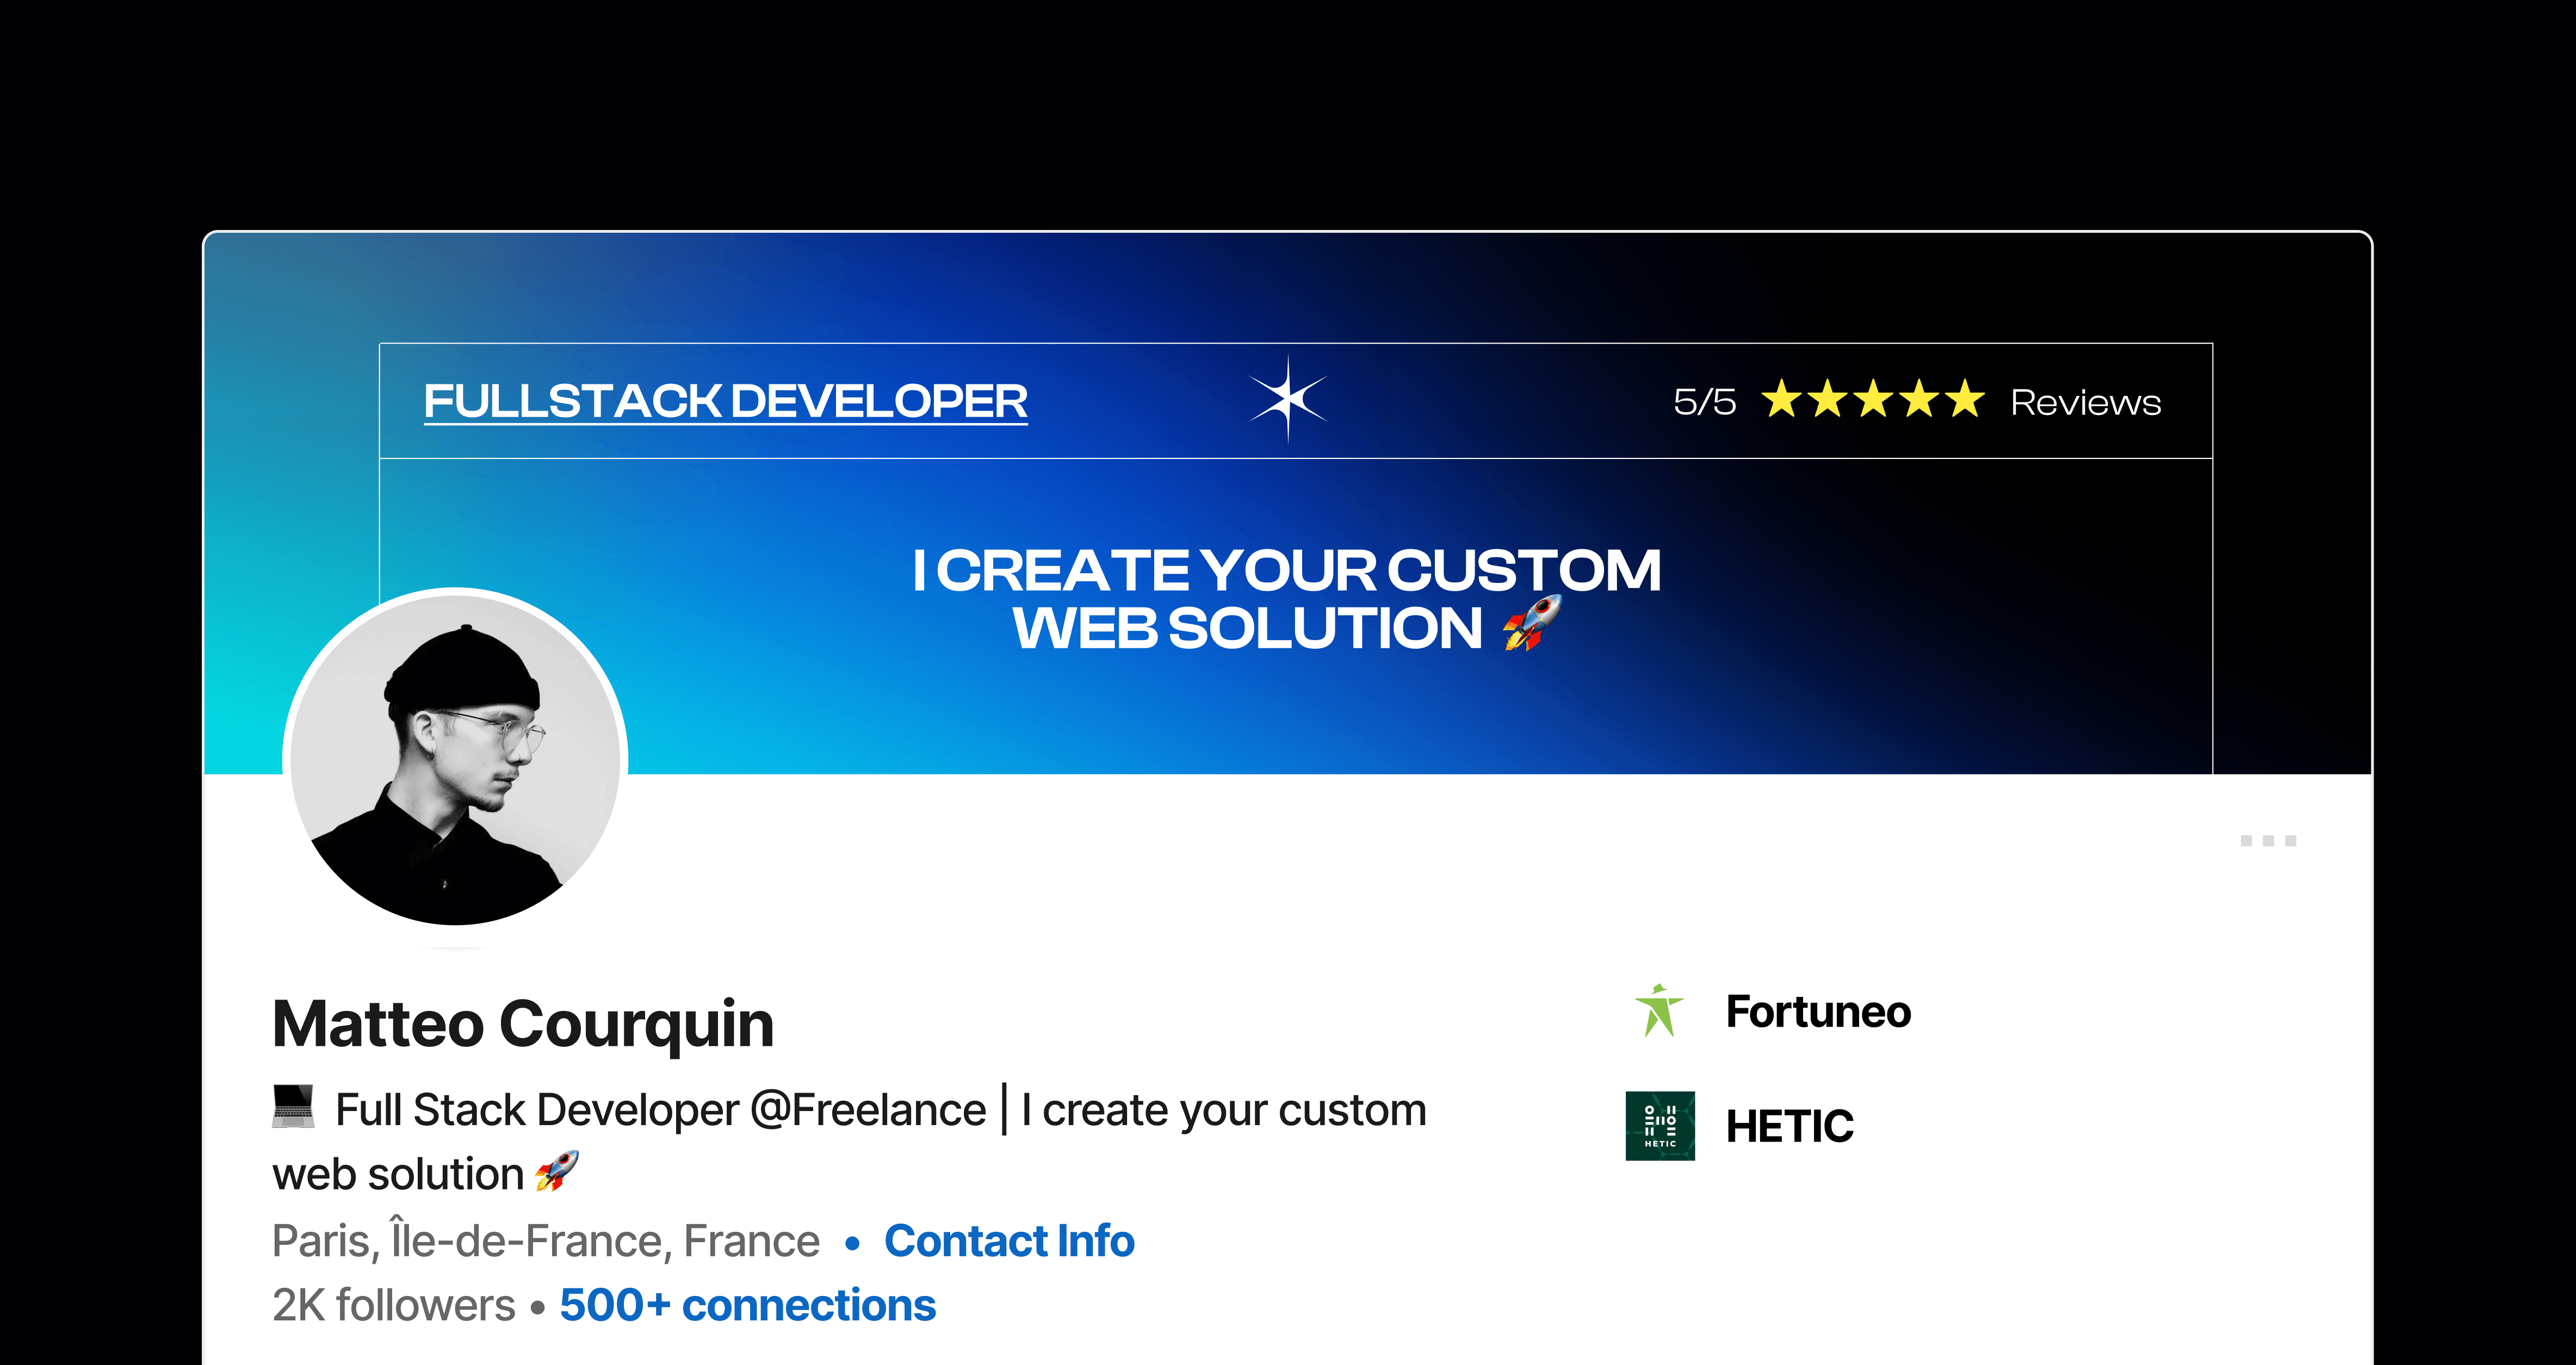Open the 500+ connections link
Screen dimensions: 2576x1365
pyautogui.click(x=747, y=1305)
